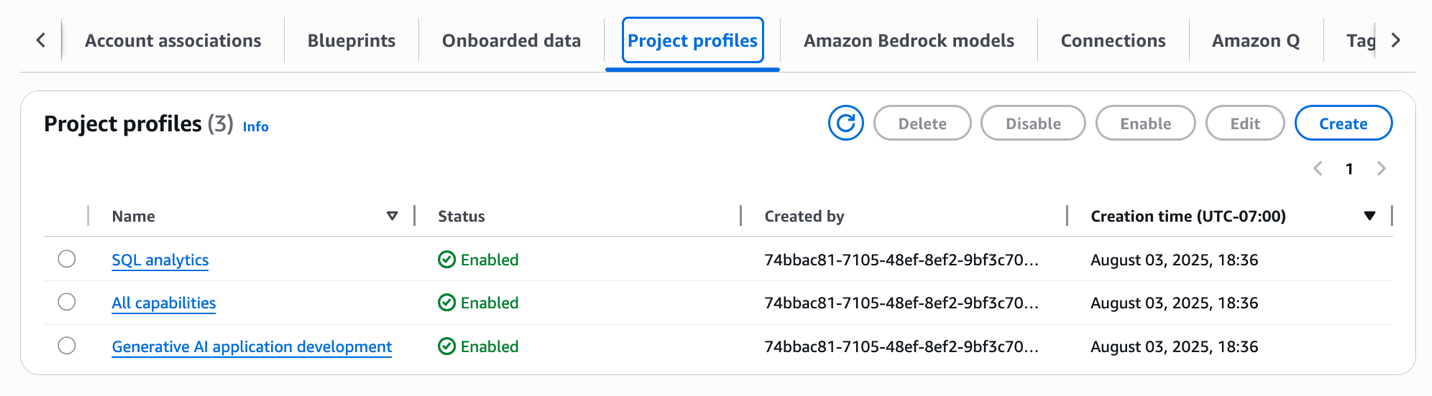
Task: Select page number 1 in pagination
Action: 1349,169
